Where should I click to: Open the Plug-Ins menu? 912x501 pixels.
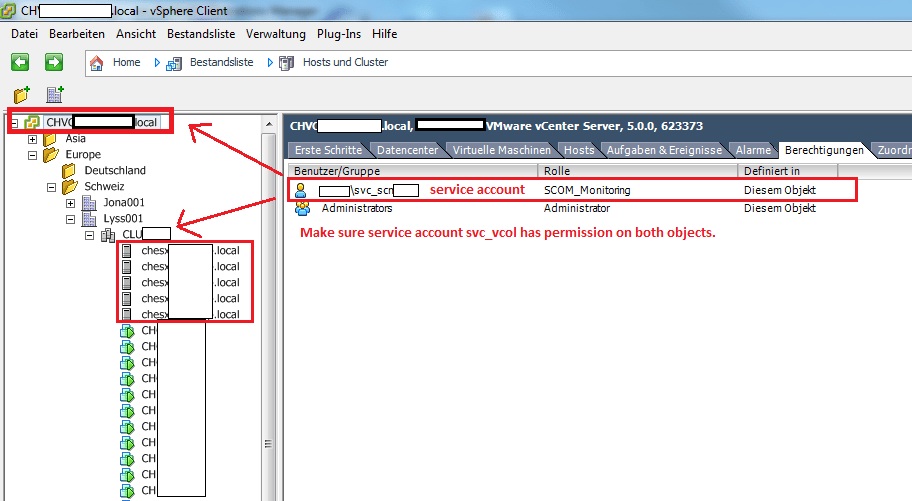pos(339,34)
